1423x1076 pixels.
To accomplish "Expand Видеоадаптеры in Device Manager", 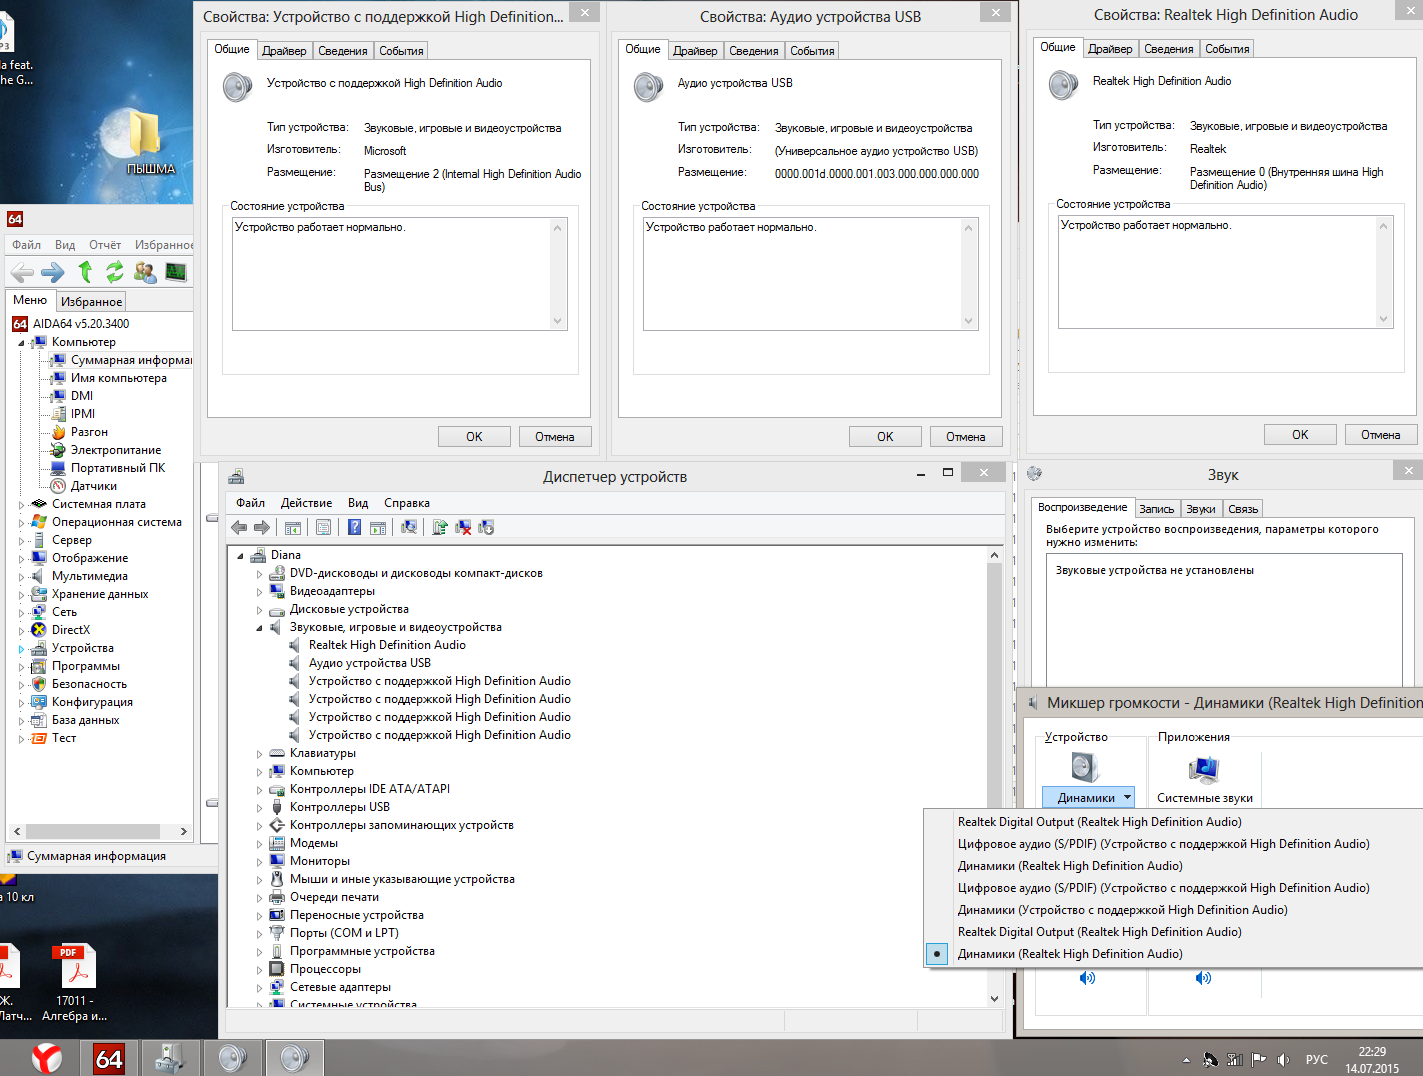I will (x=259, y=592).
